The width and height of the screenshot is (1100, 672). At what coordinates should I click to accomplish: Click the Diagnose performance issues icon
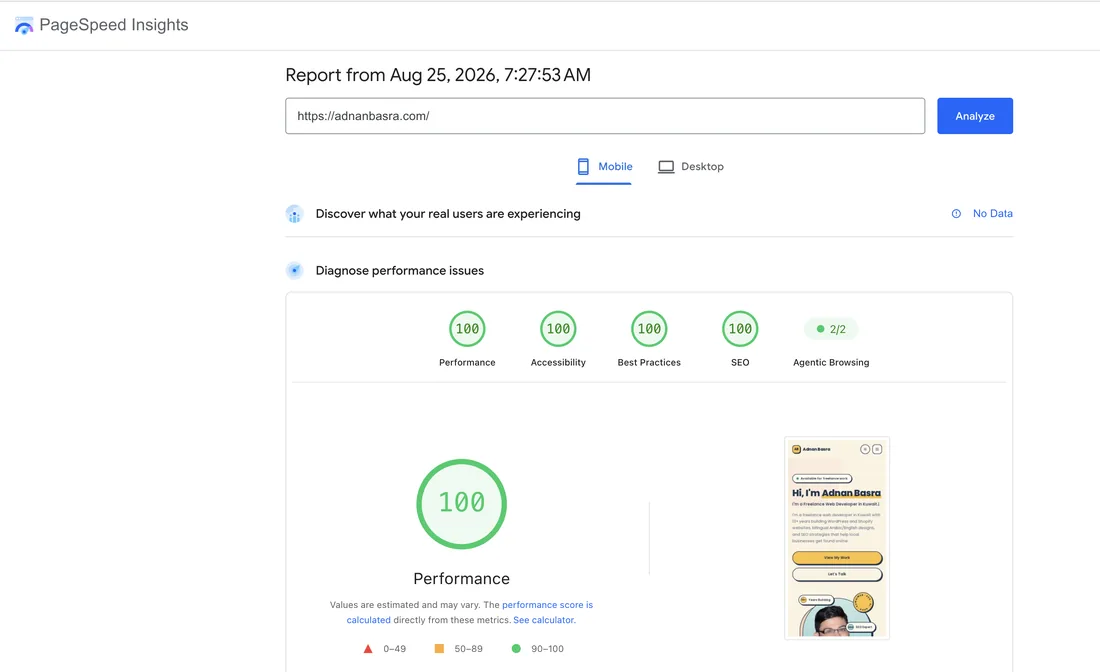[295, 270]
